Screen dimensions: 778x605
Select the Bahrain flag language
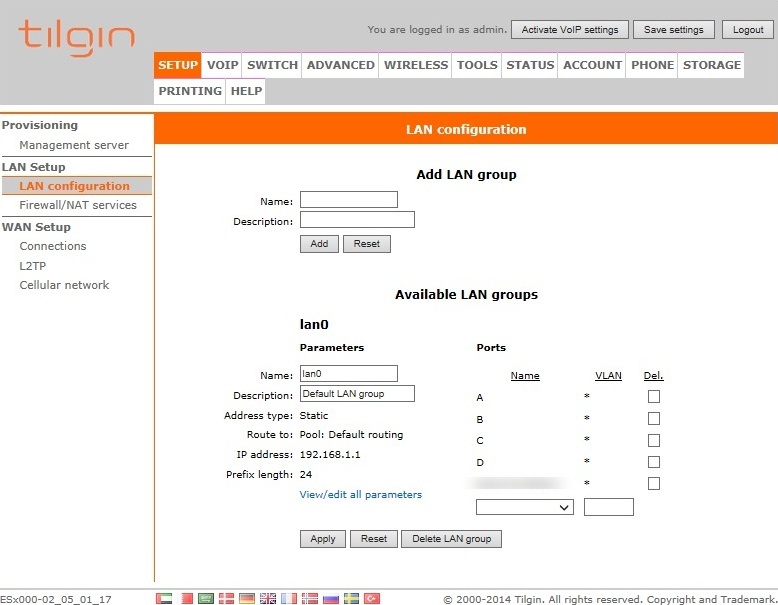point(187,599)
